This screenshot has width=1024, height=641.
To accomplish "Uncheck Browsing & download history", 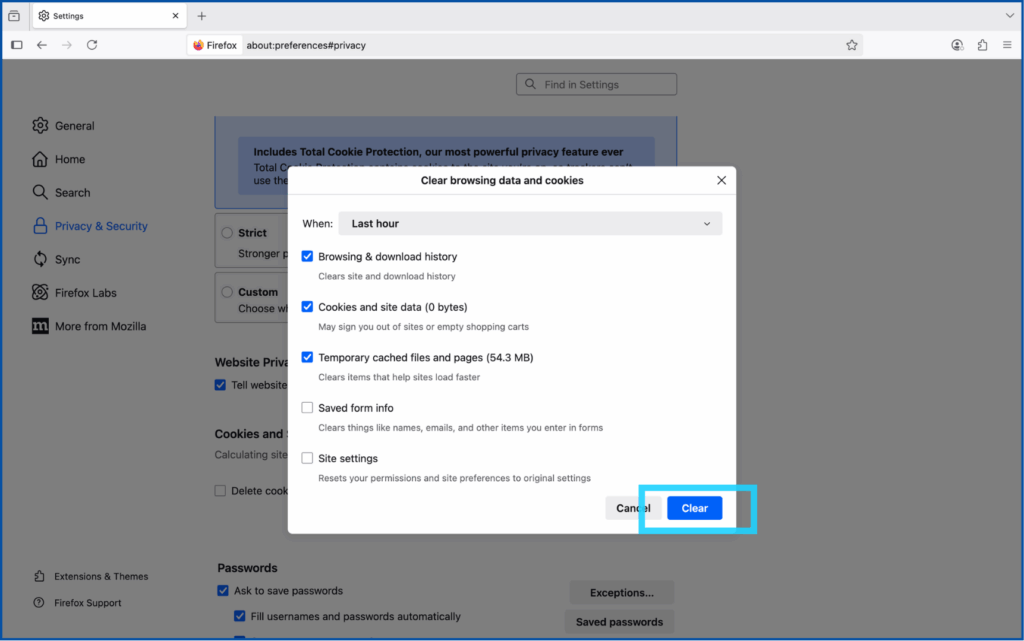I will coord(308,257).
